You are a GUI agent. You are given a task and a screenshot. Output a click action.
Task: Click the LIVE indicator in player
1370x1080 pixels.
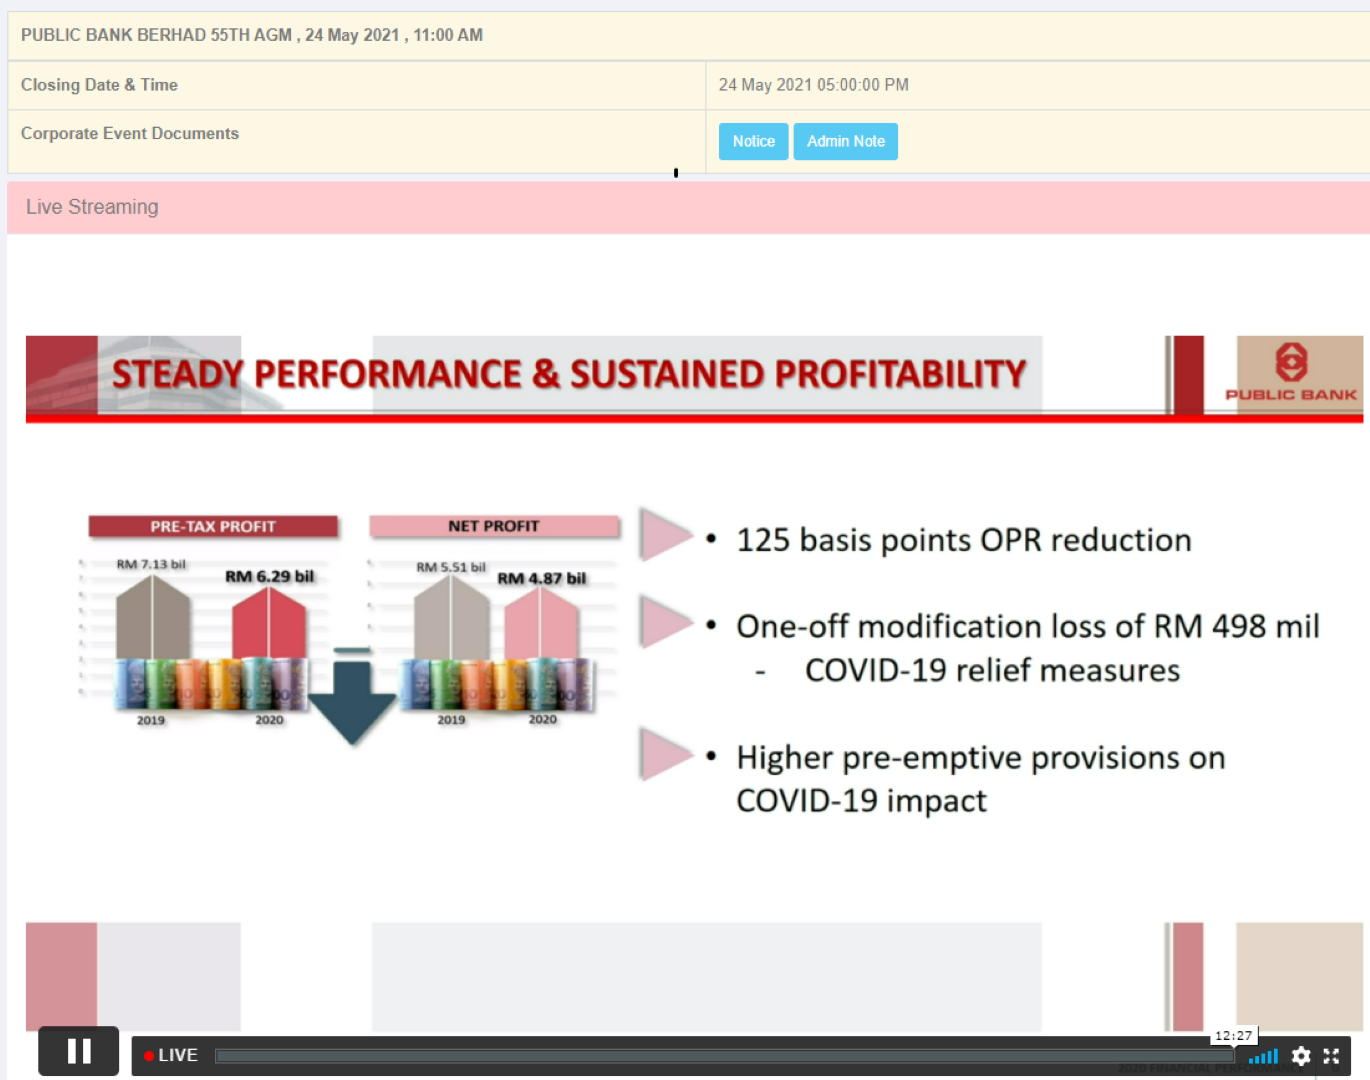click(171, 1055)
